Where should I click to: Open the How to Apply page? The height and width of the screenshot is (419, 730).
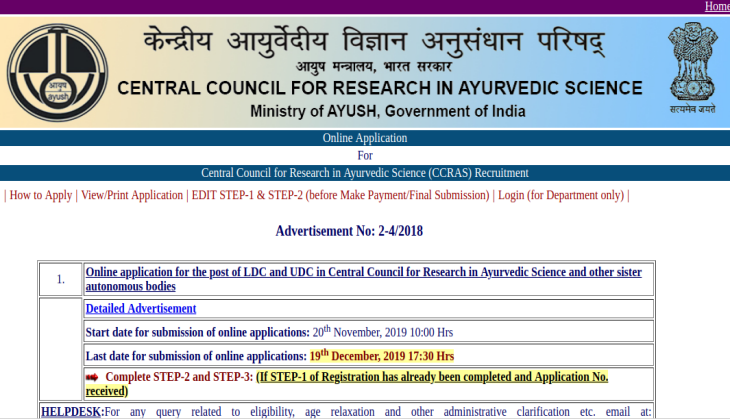coord(41,195)
